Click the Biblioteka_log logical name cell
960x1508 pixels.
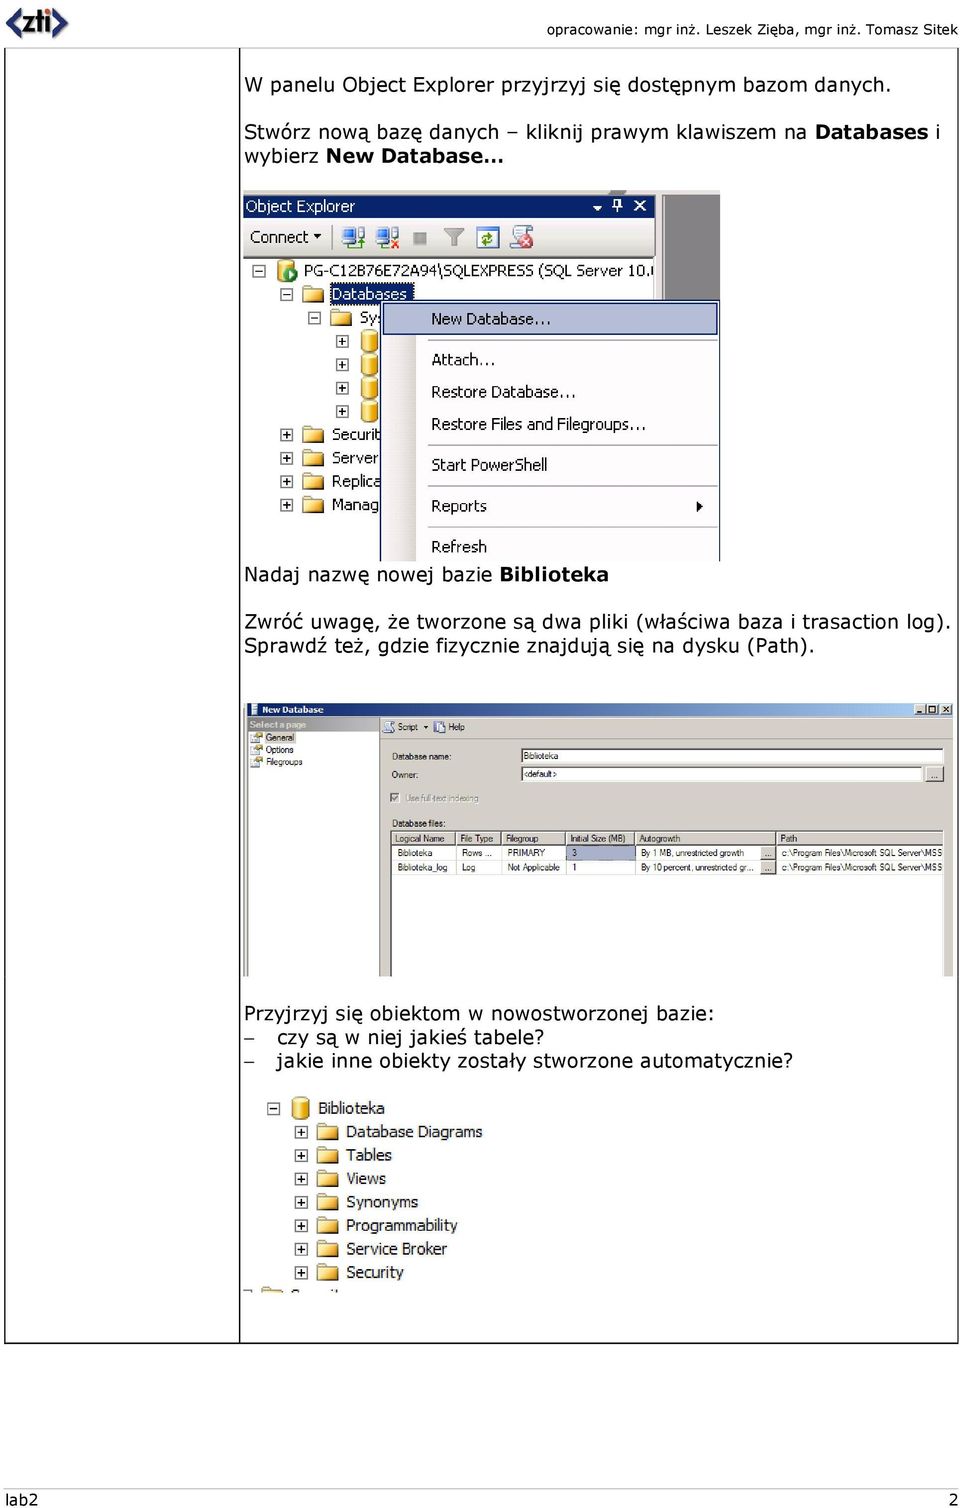423,867
